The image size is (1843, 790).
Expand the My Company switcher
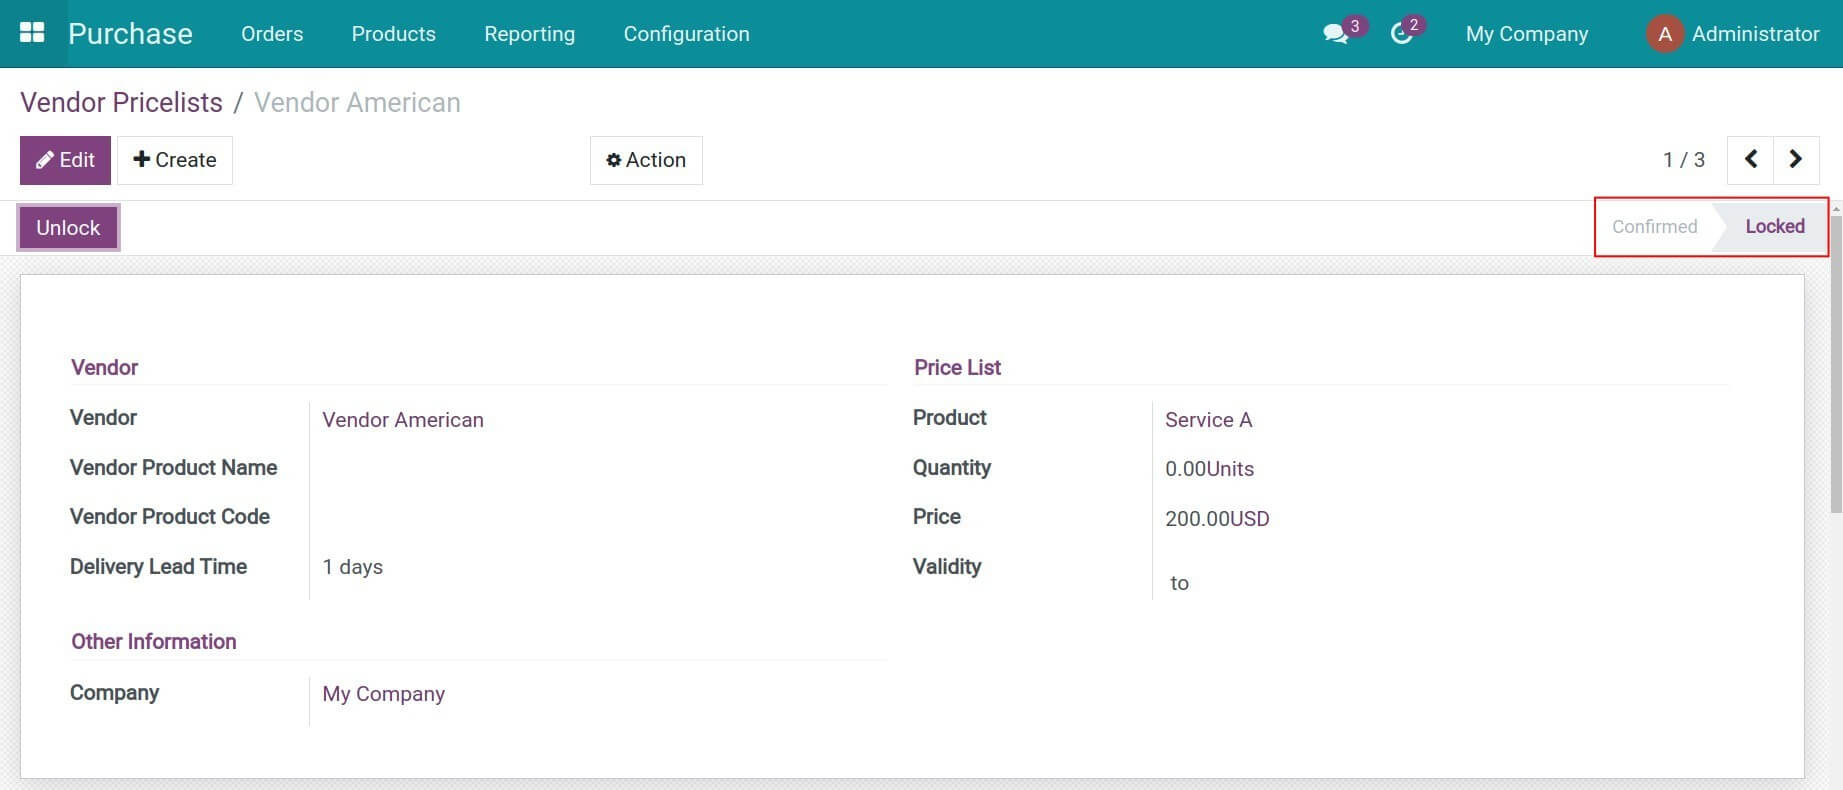[1526, 34]
